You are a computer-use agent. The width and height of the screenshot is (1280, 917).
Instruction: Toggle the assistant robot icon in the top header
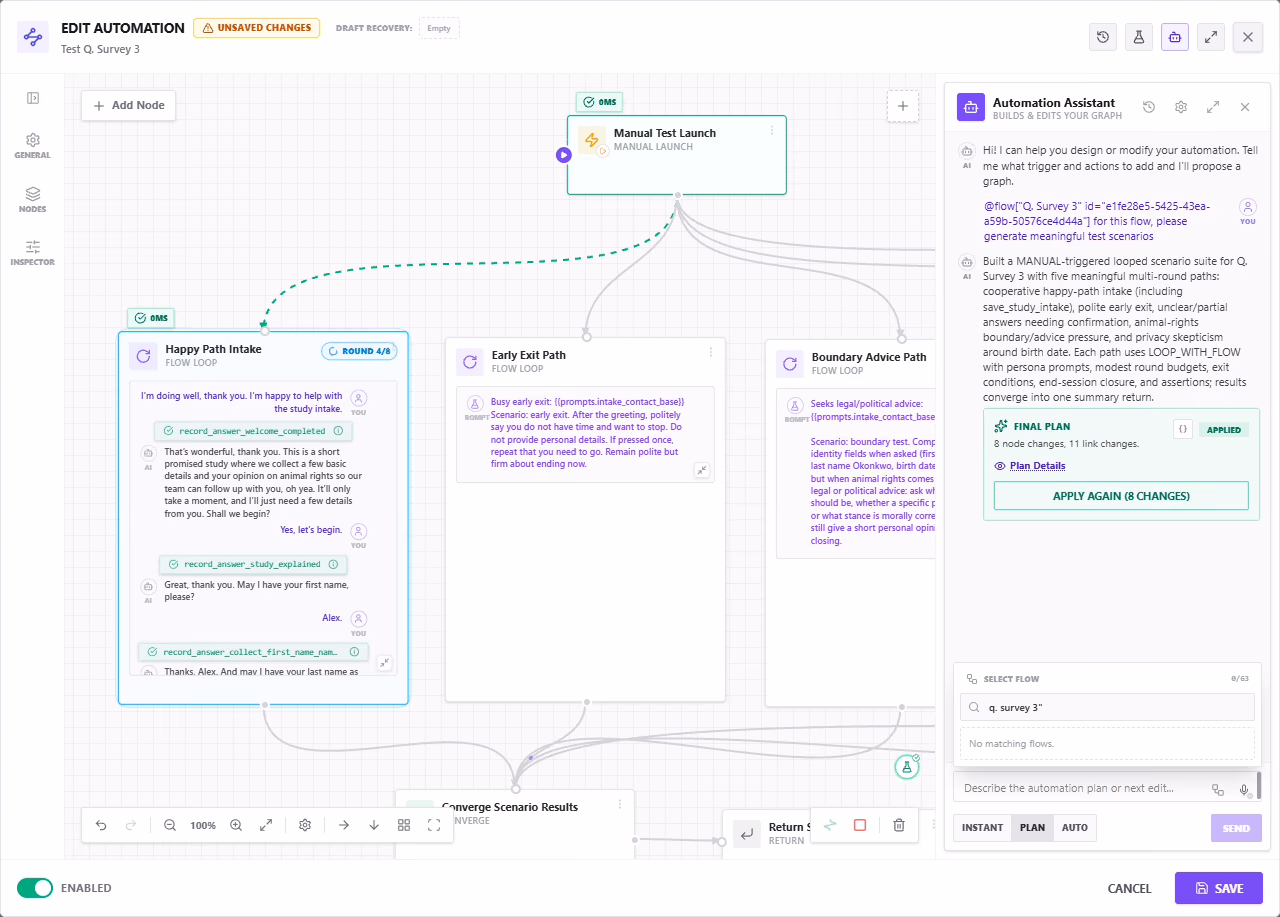click(1175, 37)
